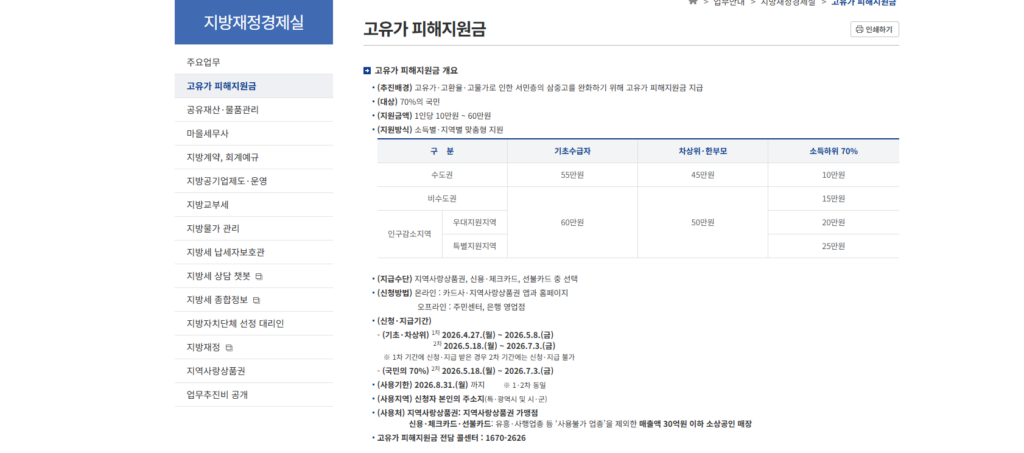Image resolution: width=1024 pixels, height=453 pixels.
Task: Open 업무추진비 공개 sidebar item
Action: point(253,395)
